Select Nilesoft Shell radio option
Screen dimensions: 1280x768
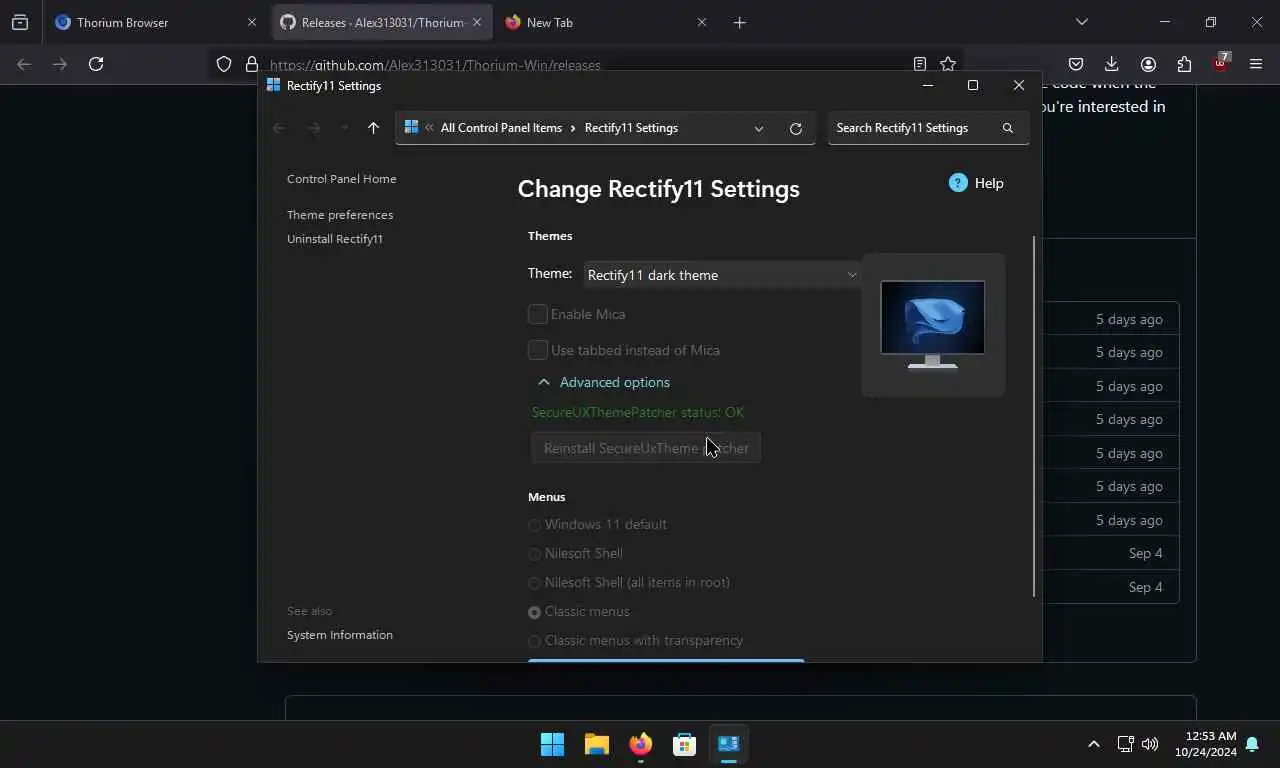click(534, 554)
